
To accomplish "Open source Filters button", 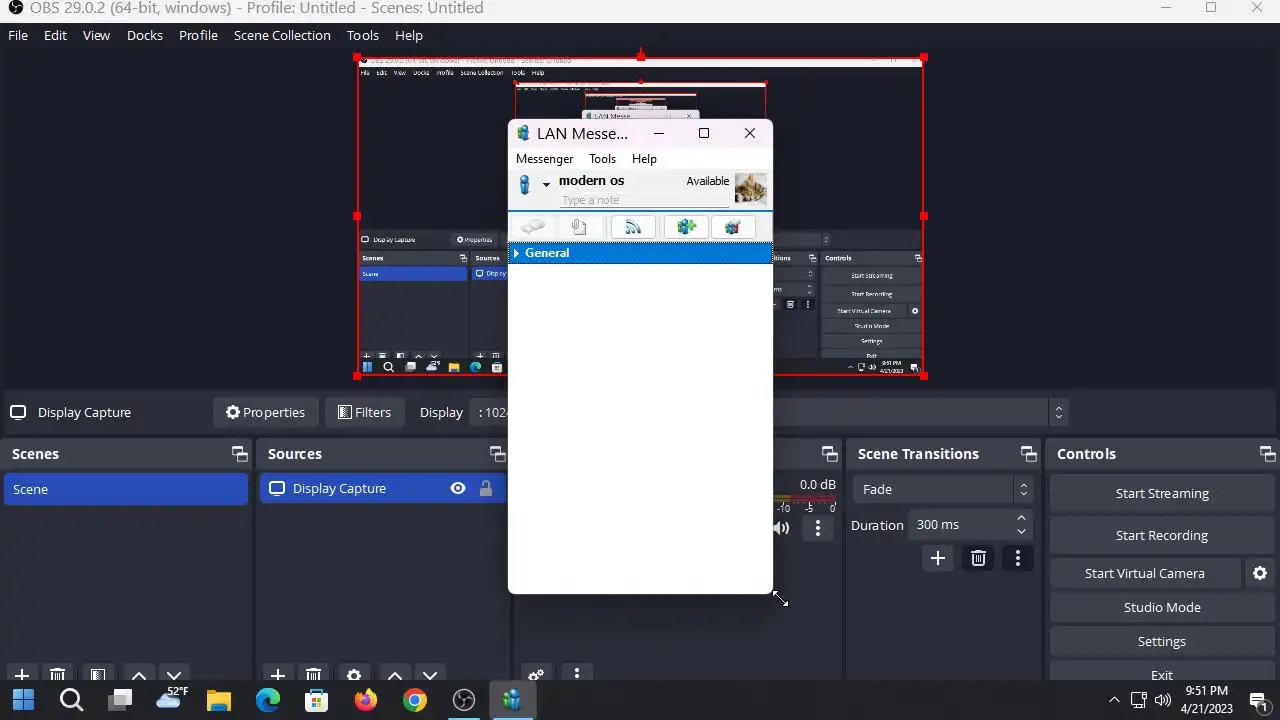I will point(364,412).
